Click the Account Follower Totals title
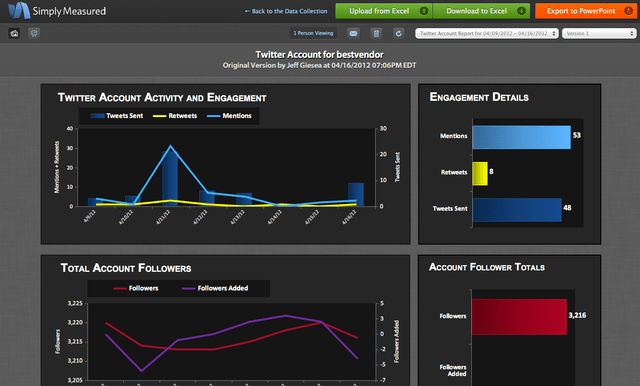The height and width of the screenshot is (386, 640). tap(487, 267)
